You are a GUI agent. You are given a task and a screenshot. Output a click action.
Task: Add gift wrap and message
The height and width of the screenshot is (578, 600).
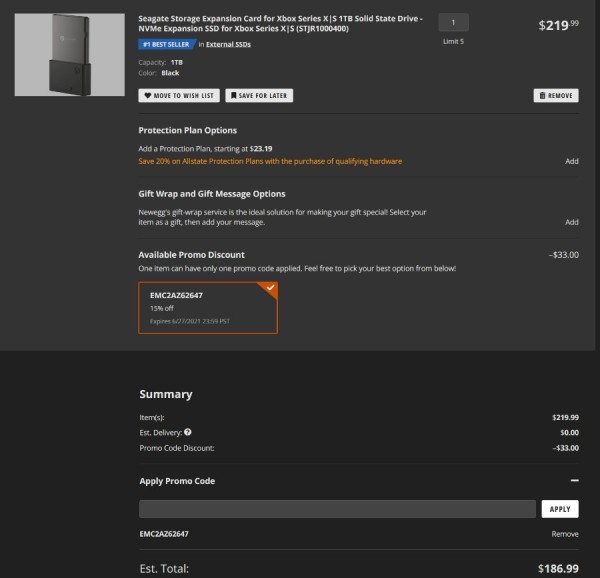point(572,222)
